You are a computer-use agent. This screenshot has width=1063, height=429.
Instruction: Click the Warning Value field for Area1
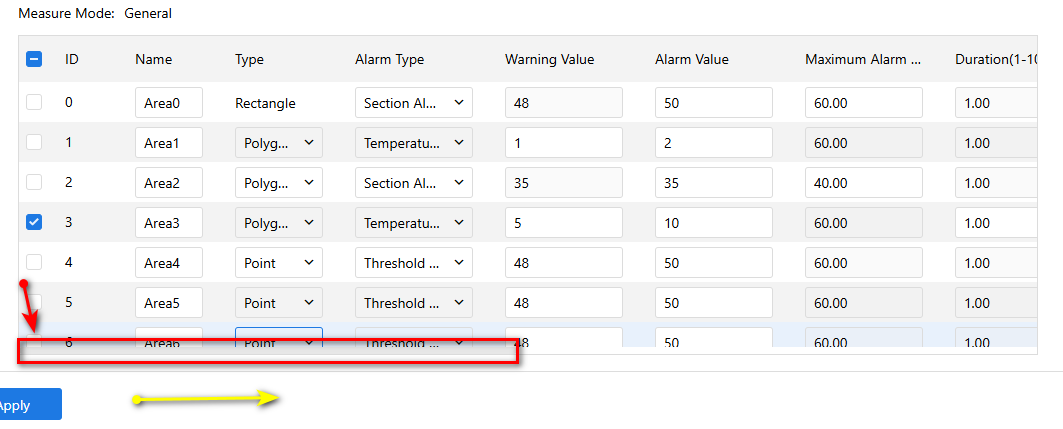(564, 143)
